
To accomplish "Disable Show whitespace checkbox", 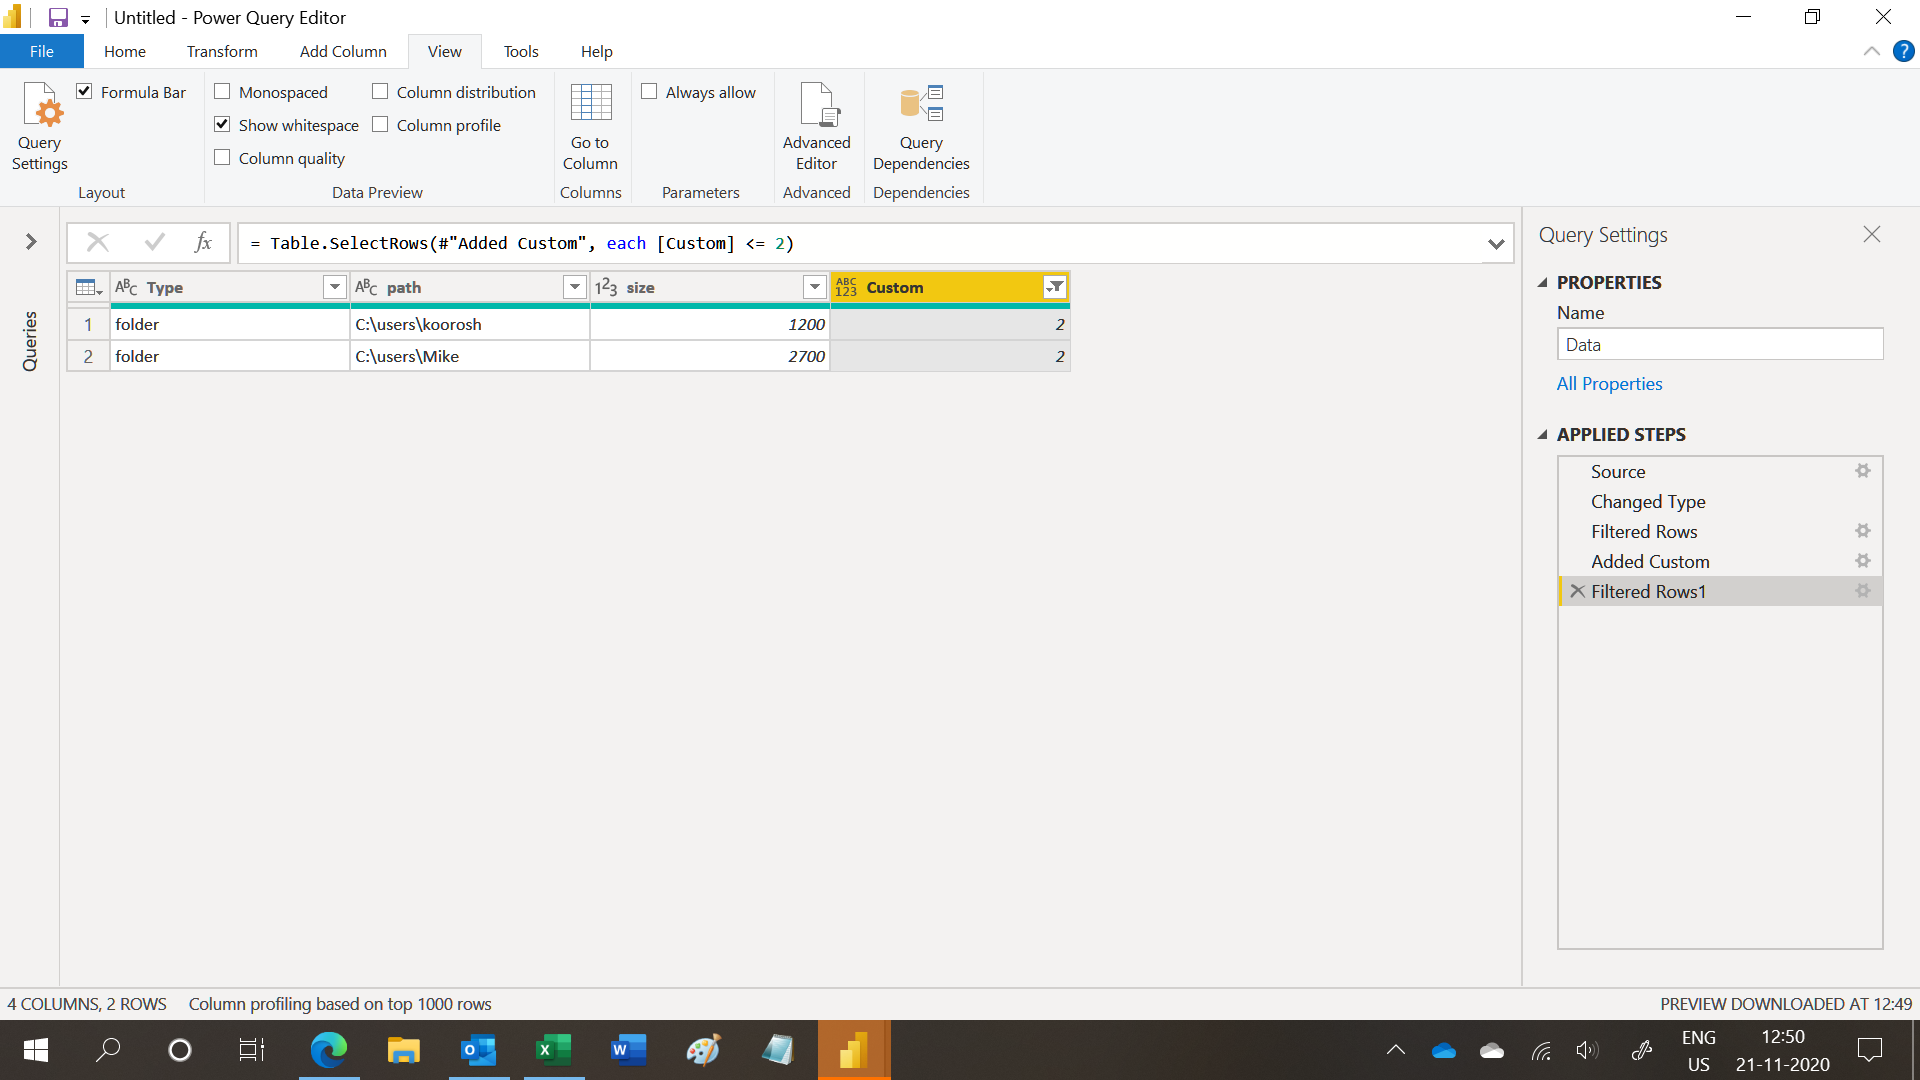I will [222, 124].
